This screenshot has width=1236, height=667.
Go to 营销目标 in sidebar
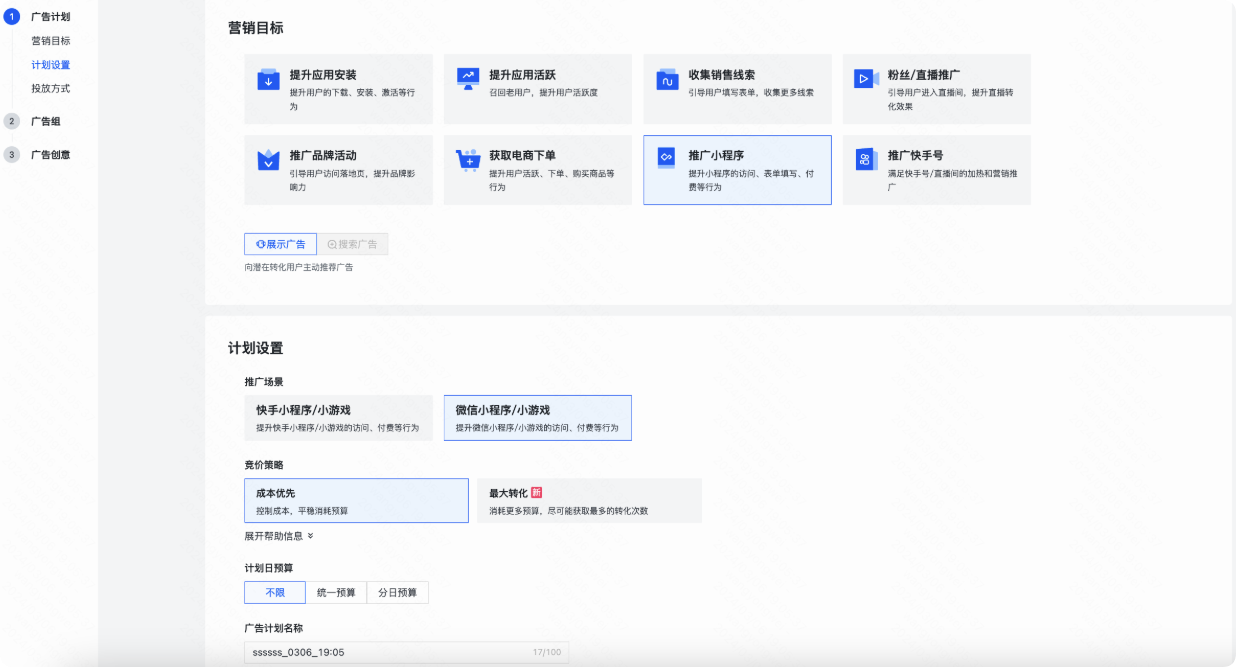click(51, 41)
